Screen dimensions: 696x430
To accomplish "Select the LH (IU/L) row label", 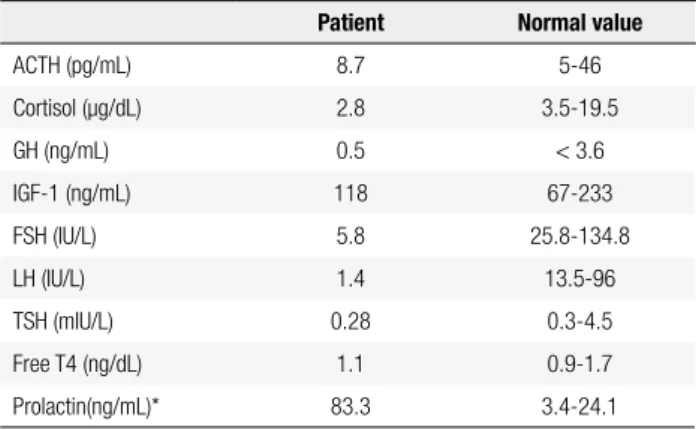I will (x=49, y=279).
